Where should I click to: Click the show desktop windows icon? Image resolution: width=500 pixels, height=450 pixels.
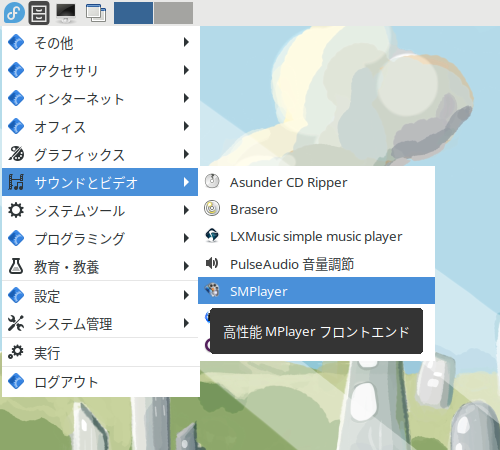pyautogui.click(x=96, y=13)
